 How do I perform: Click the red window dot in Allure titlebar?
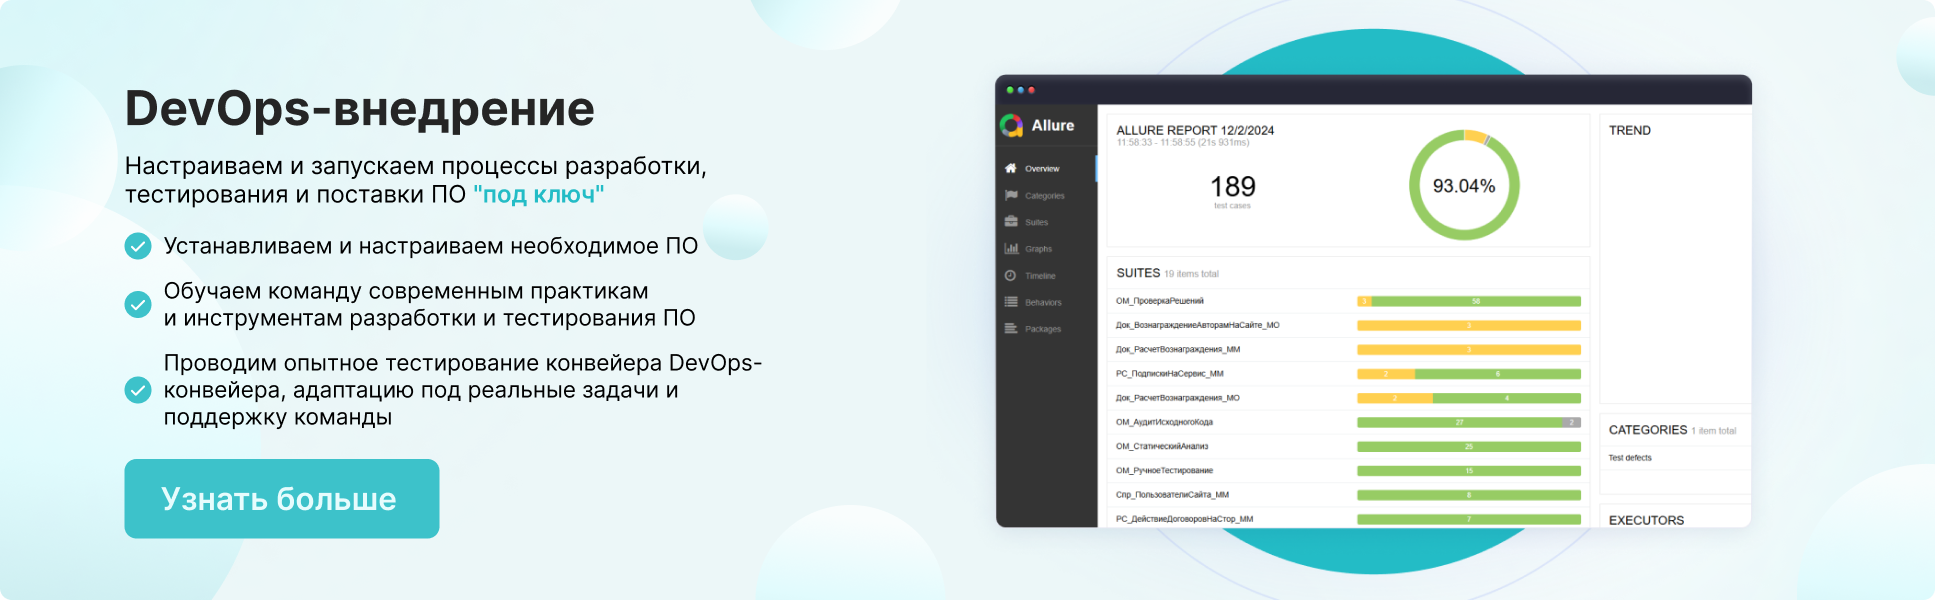click(x=1032, y=90)
